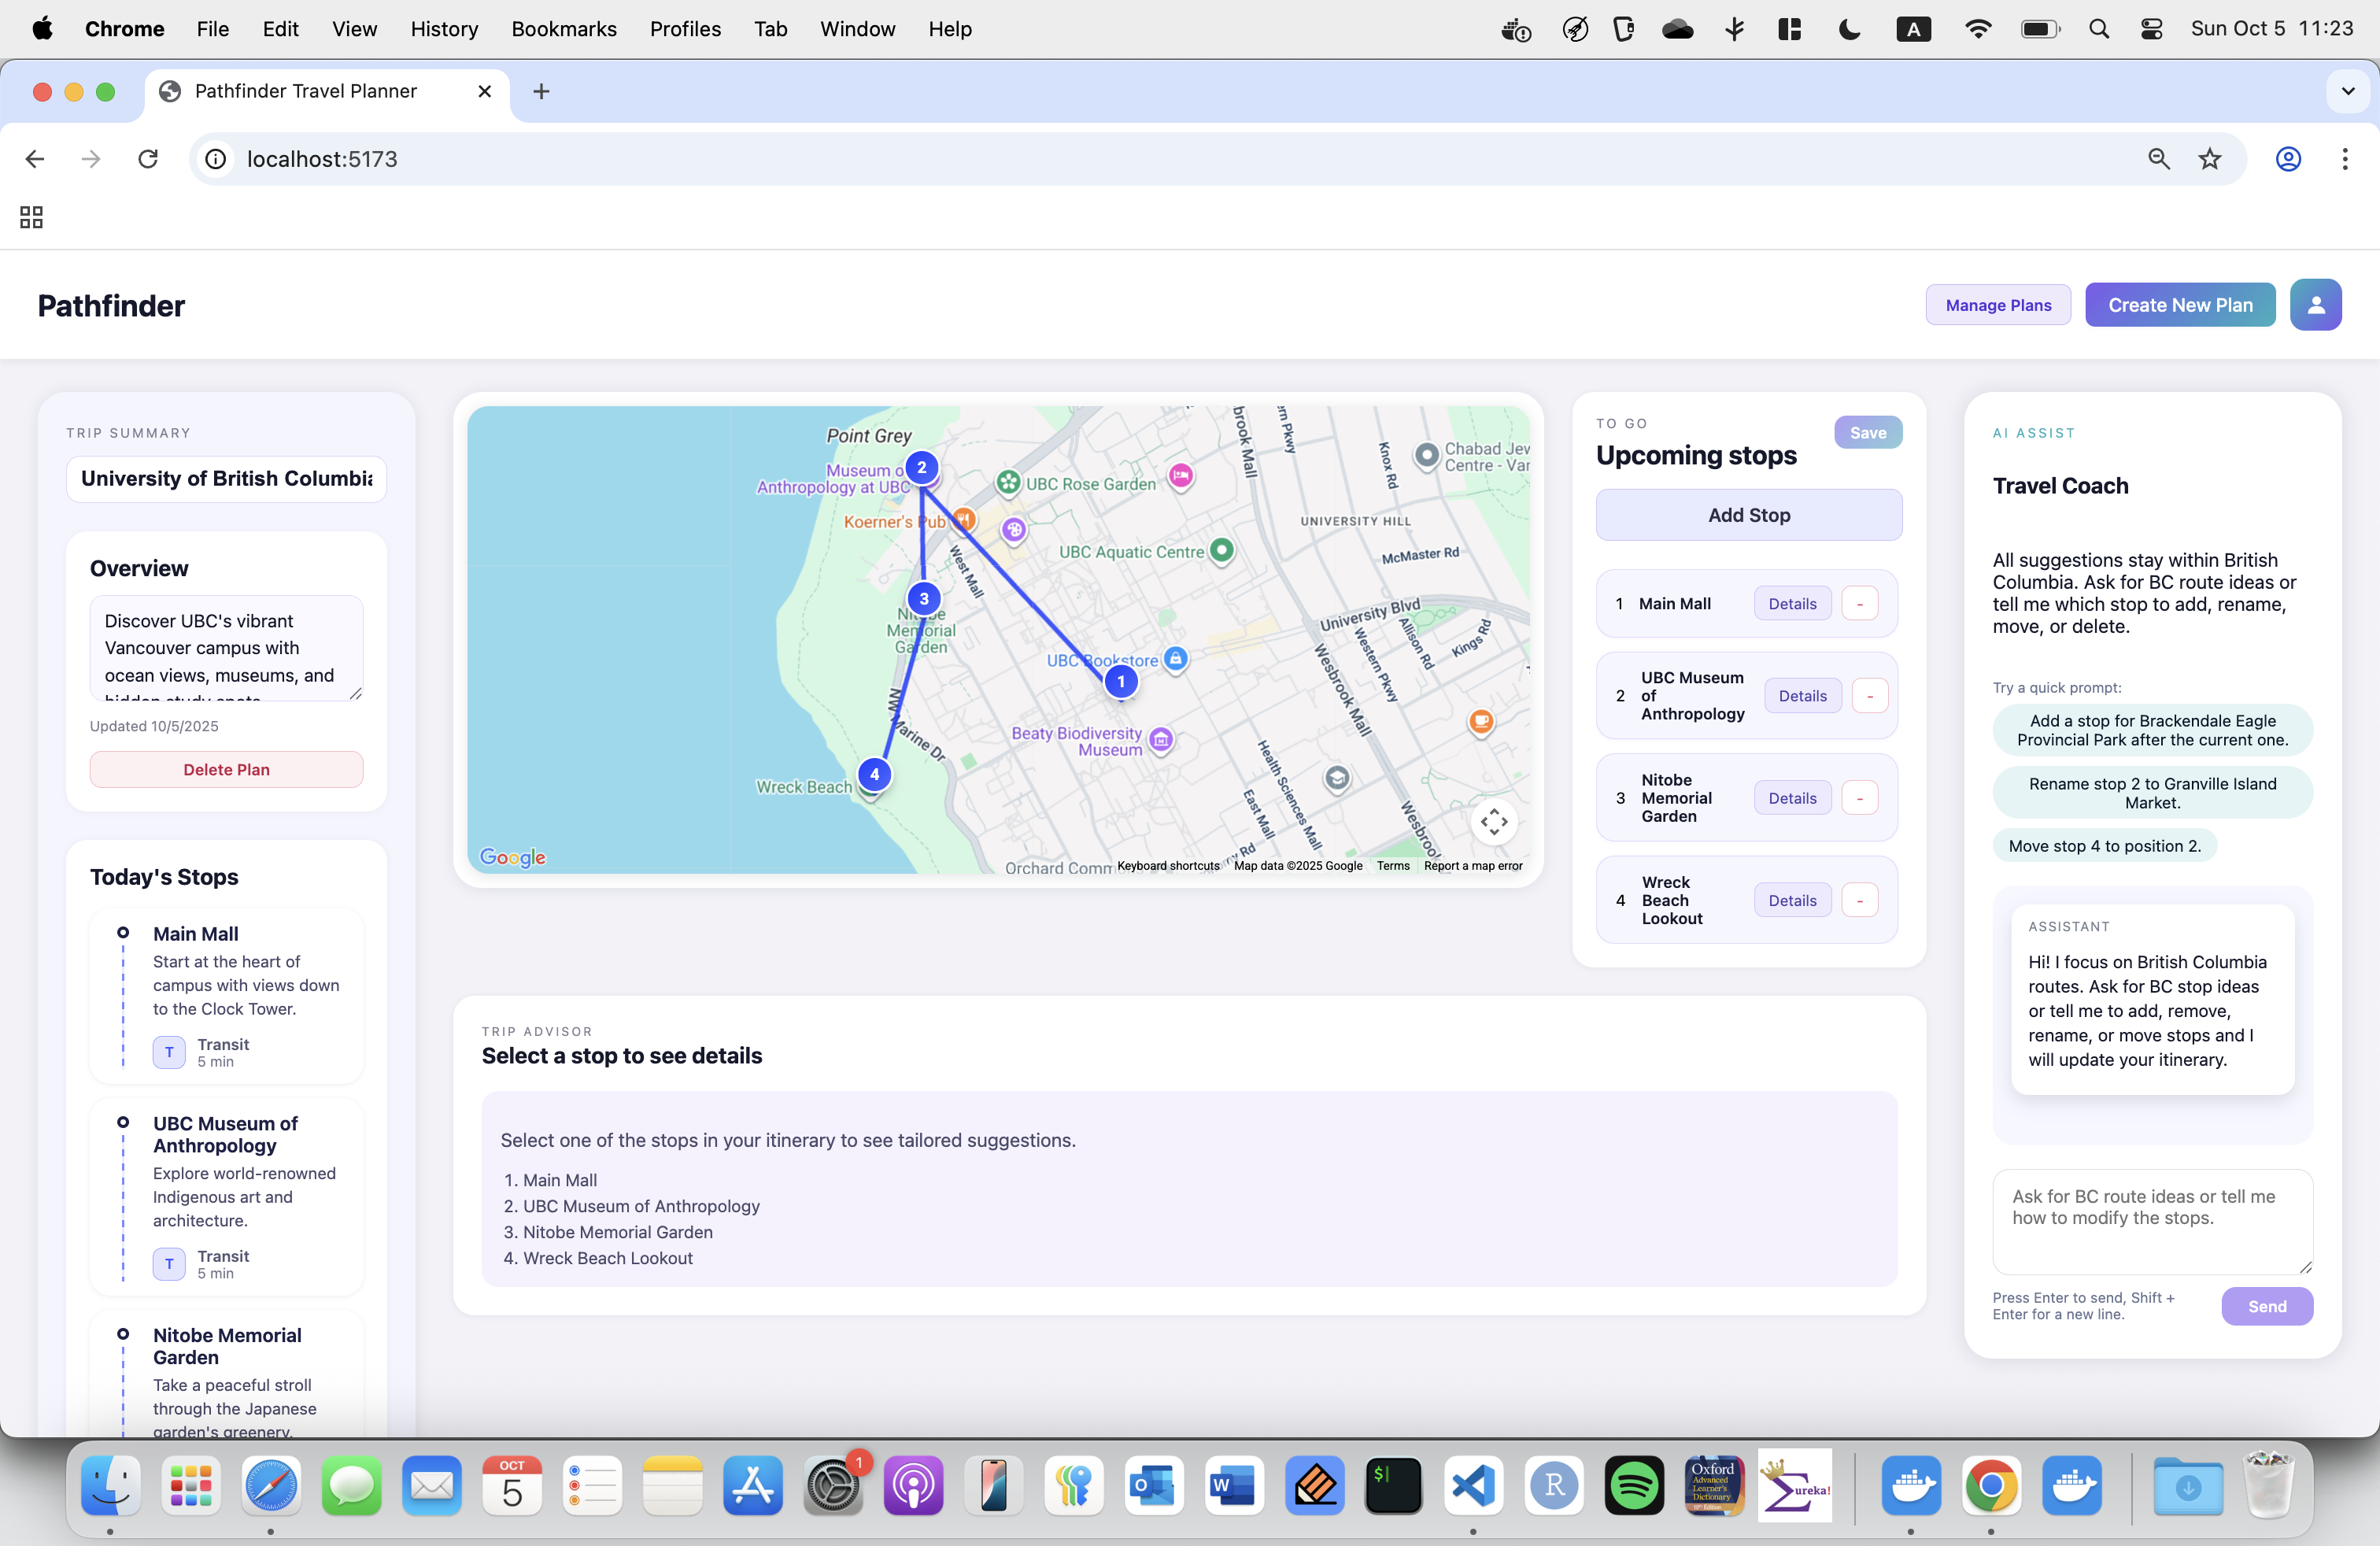Select quick prompt 'Move stop 4 to position 2'
2380x1546 pixels.
pyautogui.click(x=2104, y=846)
